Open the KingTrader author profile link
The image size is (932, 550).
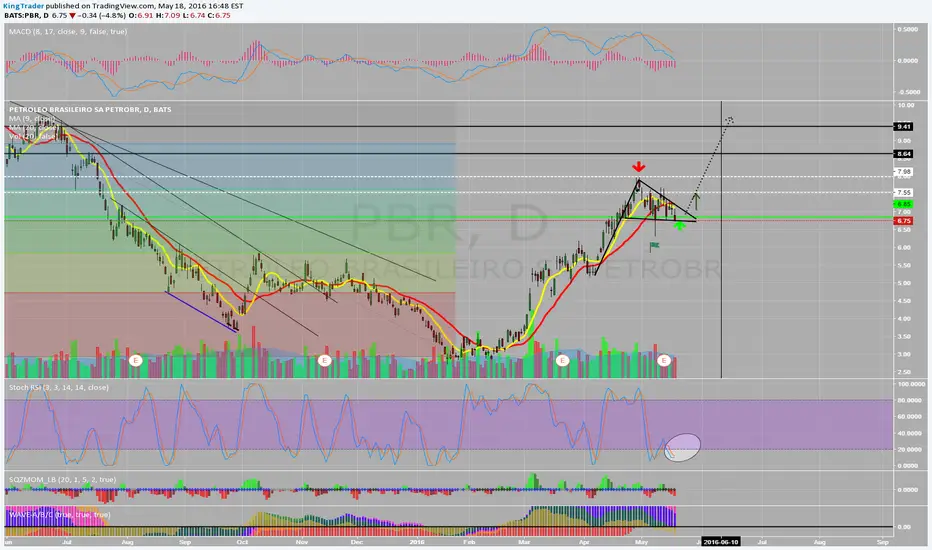(x=23, y=6)
